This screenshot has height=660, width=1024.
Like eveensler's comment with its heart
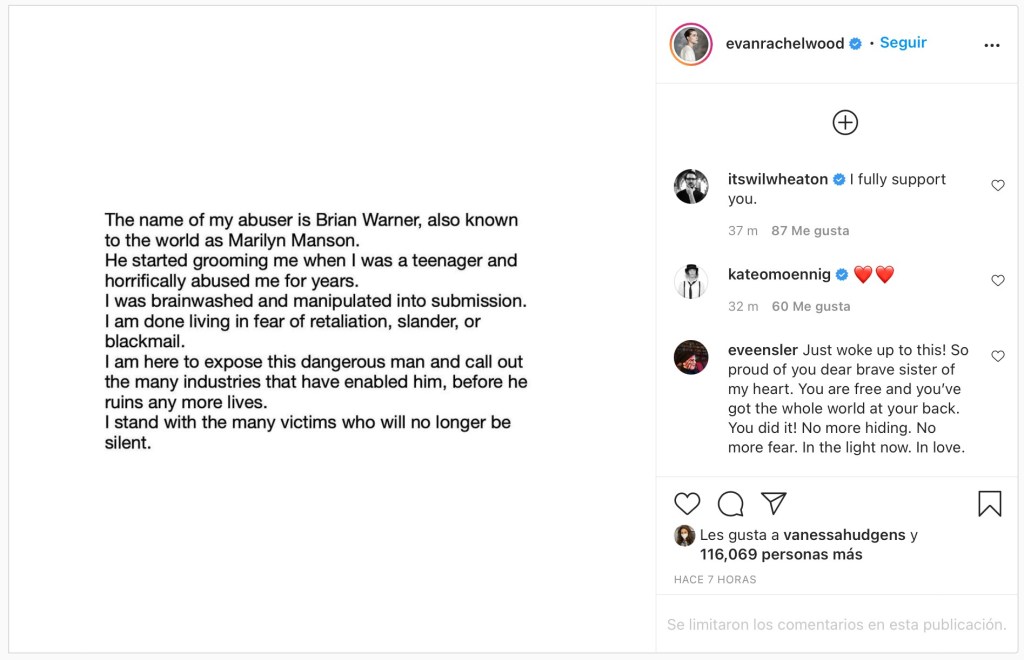click(x=997, y=356)
